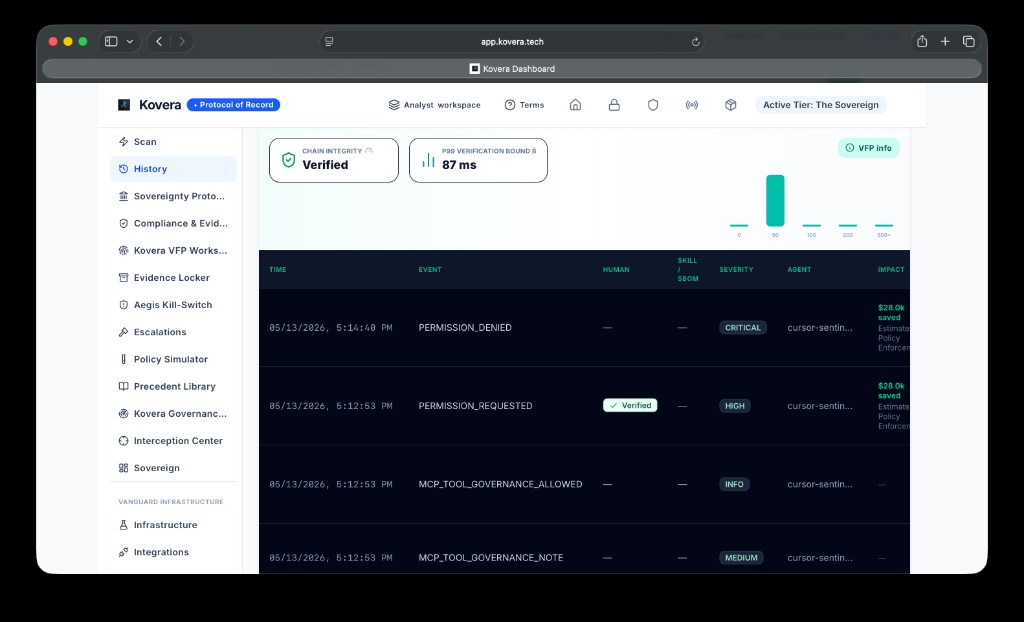Sort by the EVENT column header
1024x622 pixels.
pos(430,270)
